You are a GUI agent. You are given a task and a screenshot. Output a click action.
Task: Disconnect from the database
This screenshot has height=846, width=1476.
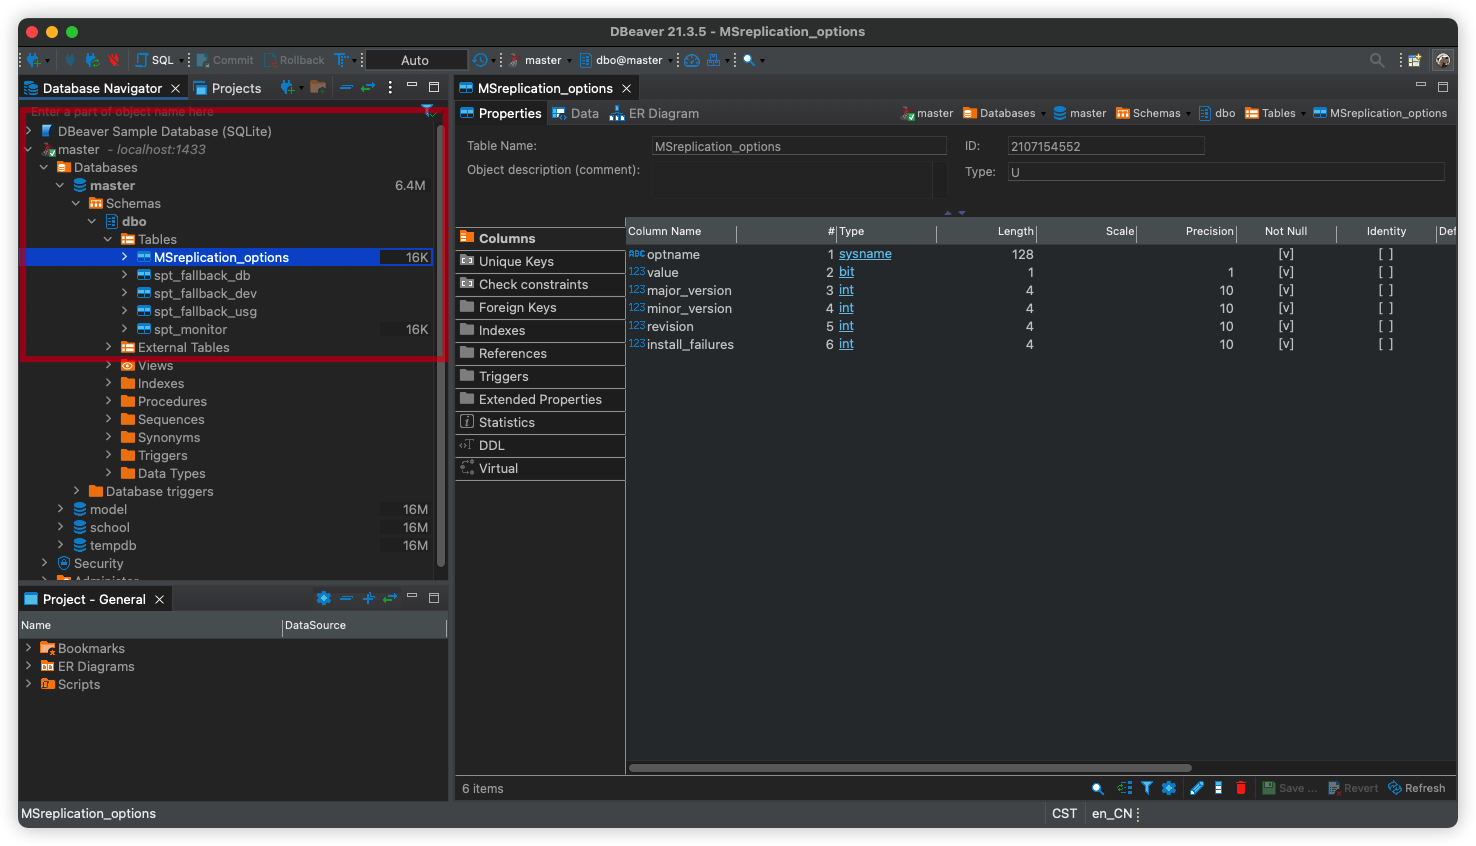click(x=115, y=60)
